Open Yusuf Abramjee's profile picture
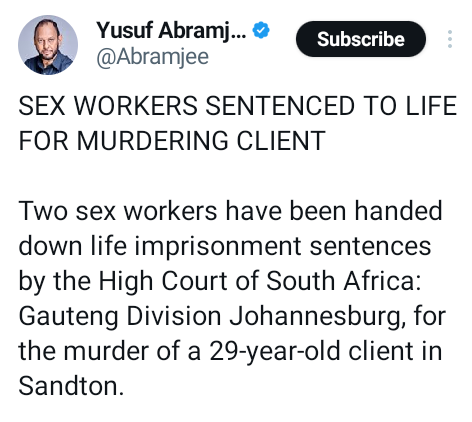This screenshot has width=472, height=422. point(48,45)
